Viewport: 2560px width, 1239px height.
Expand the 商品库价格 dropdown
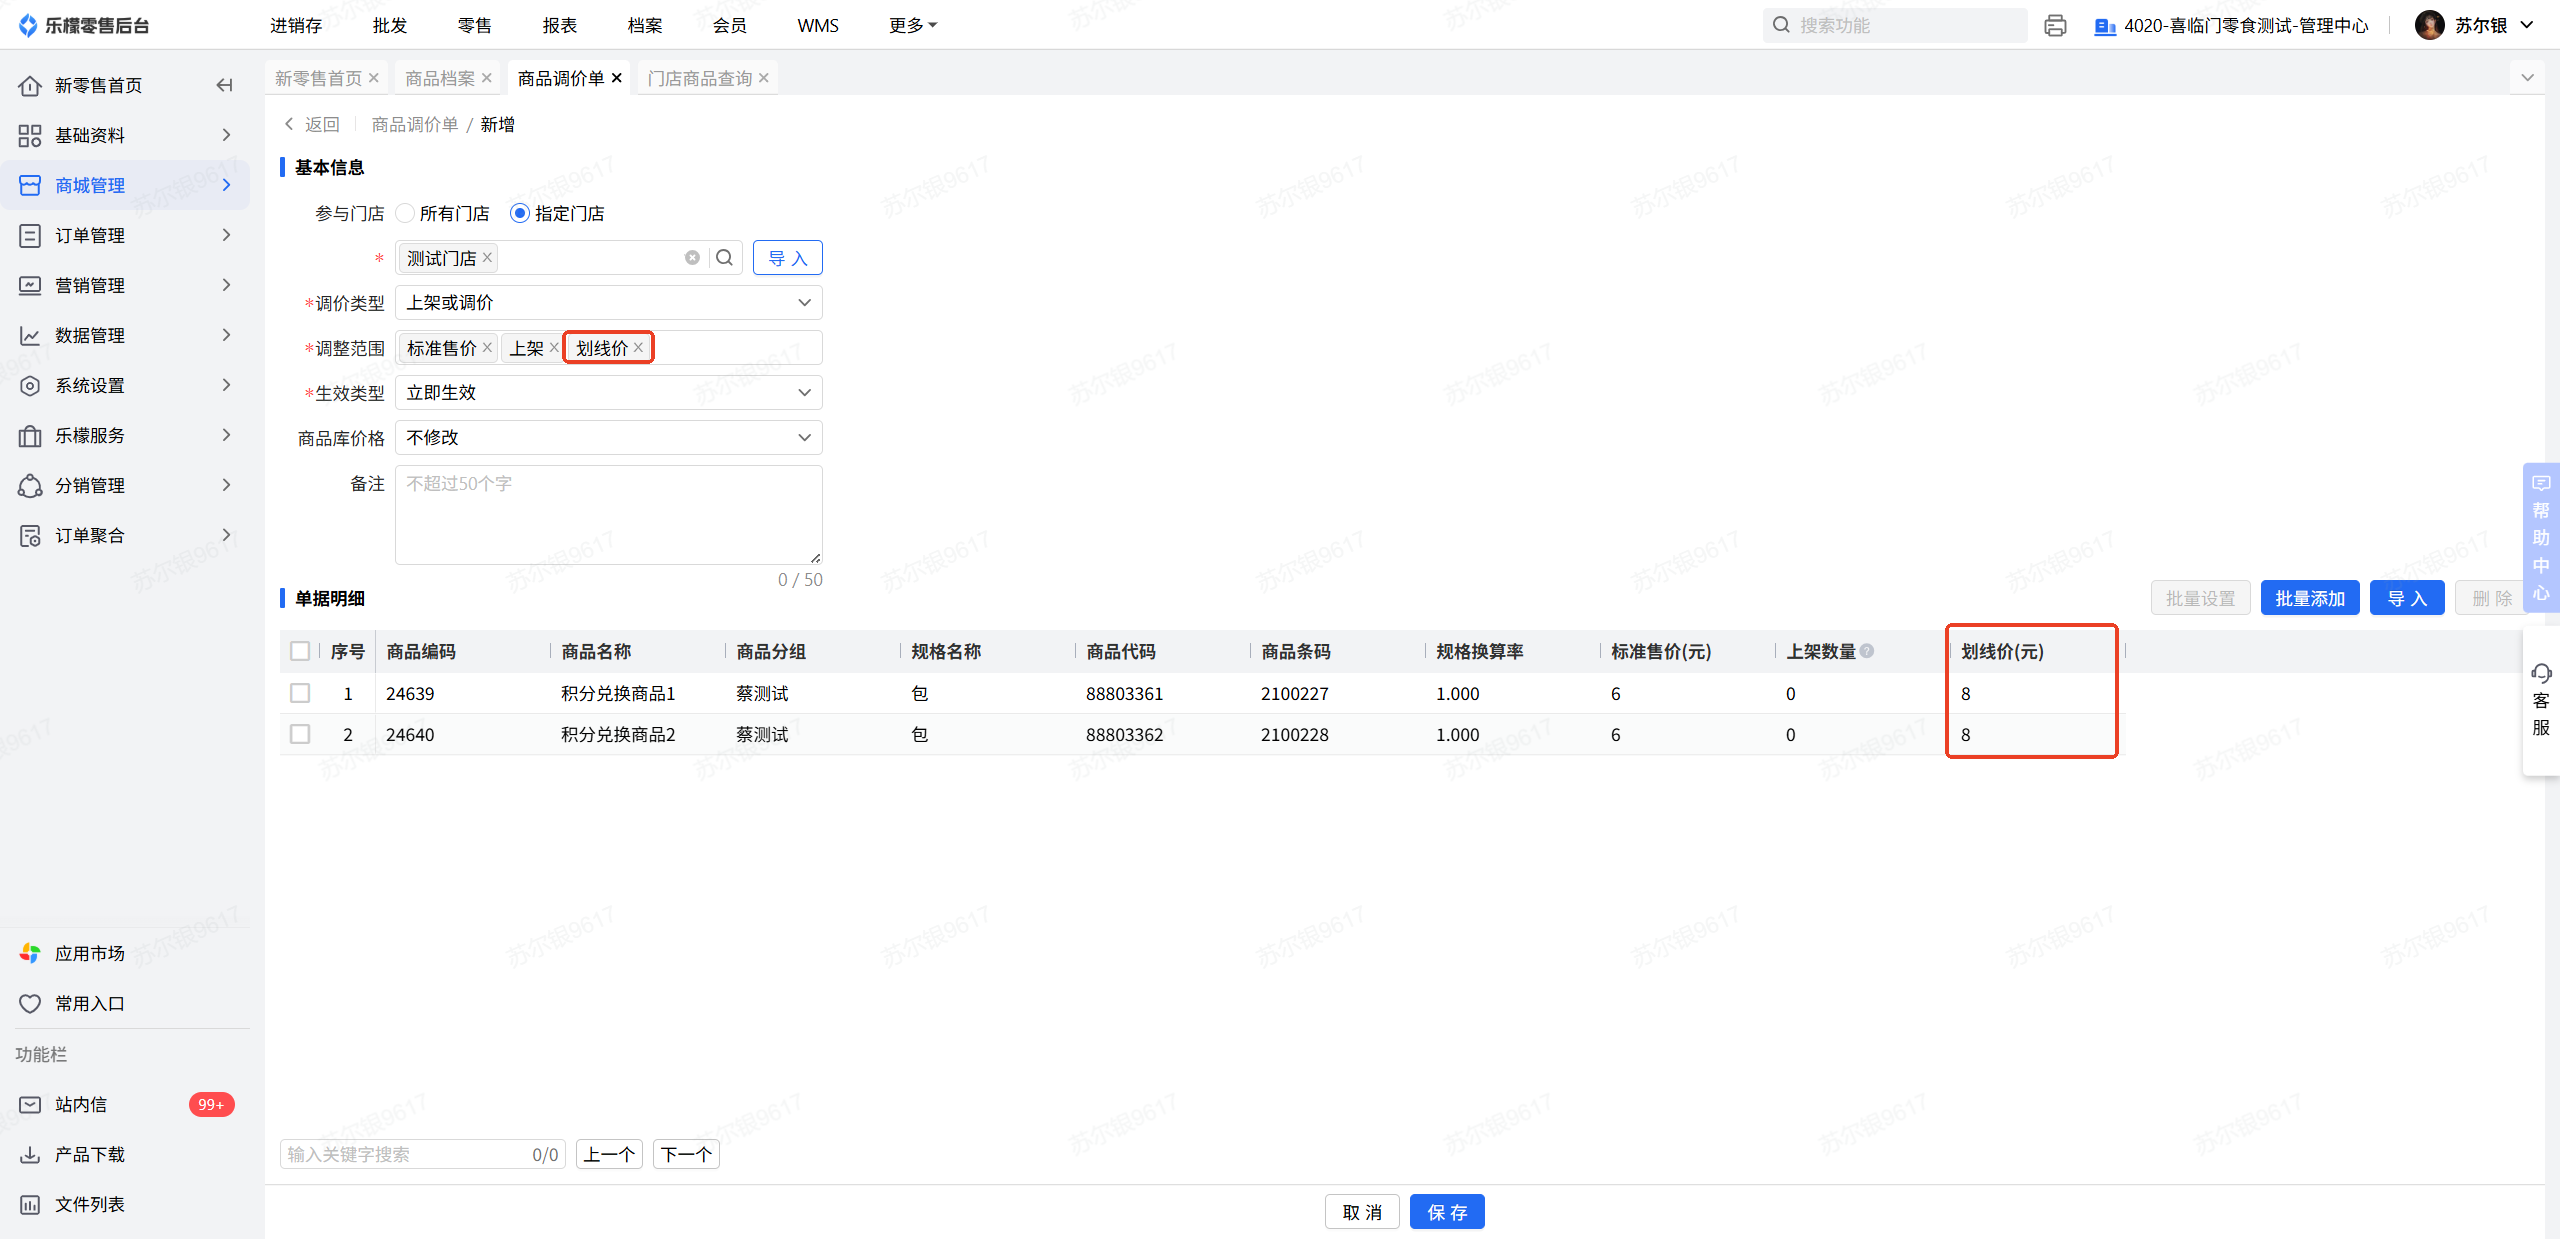pyautogui.click(x=608, y=438)
